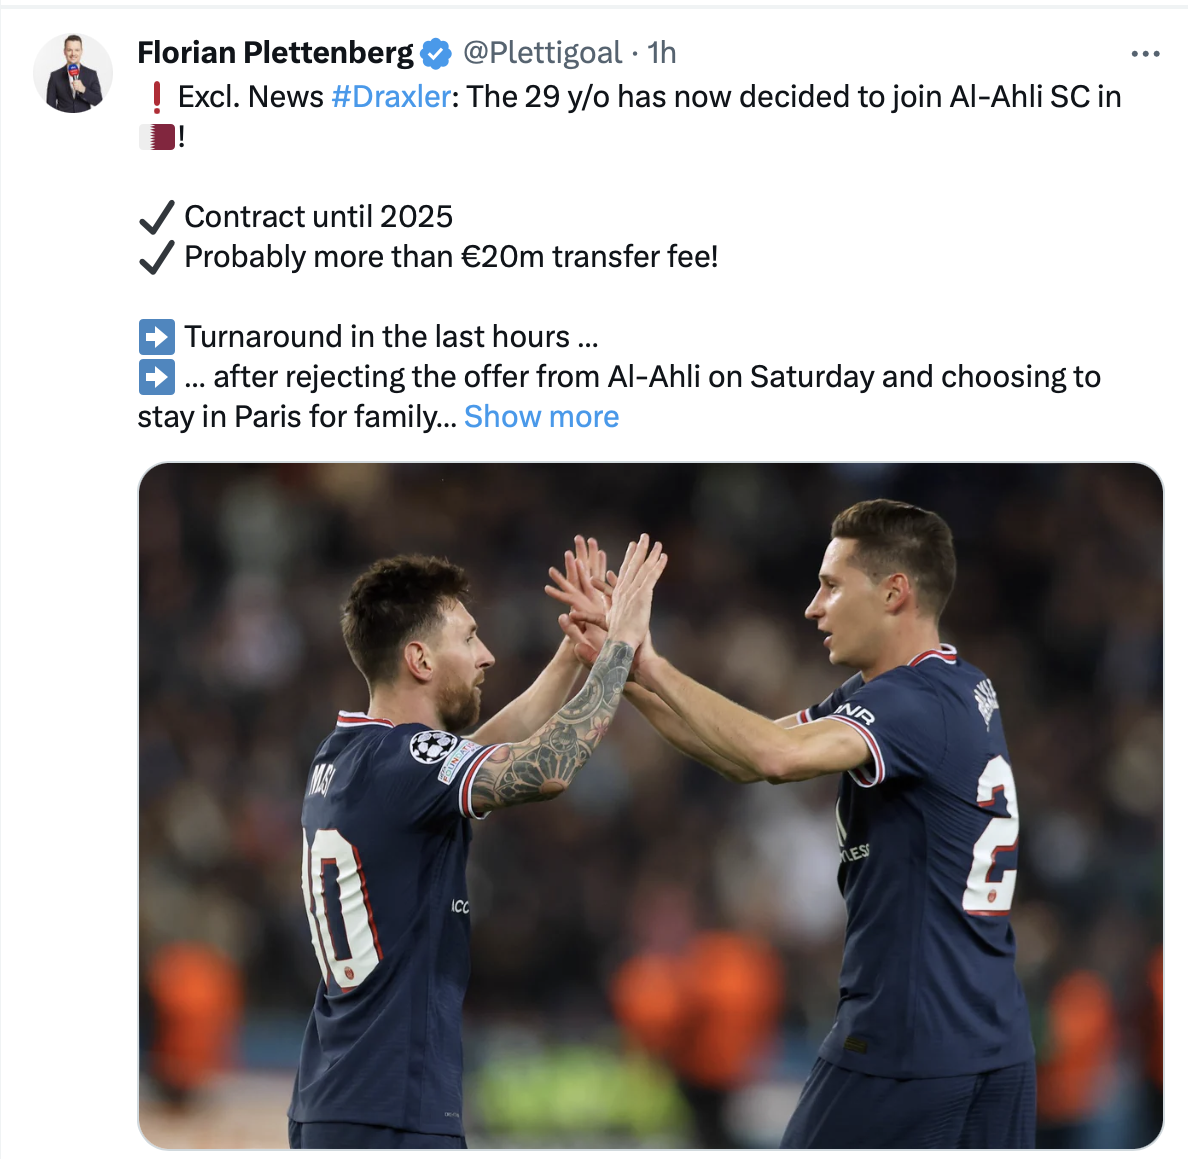Click the red exclamation mark emoji
Image resolution: width=1188 pixels, height=1159 pixels.
tap(156, 97)
